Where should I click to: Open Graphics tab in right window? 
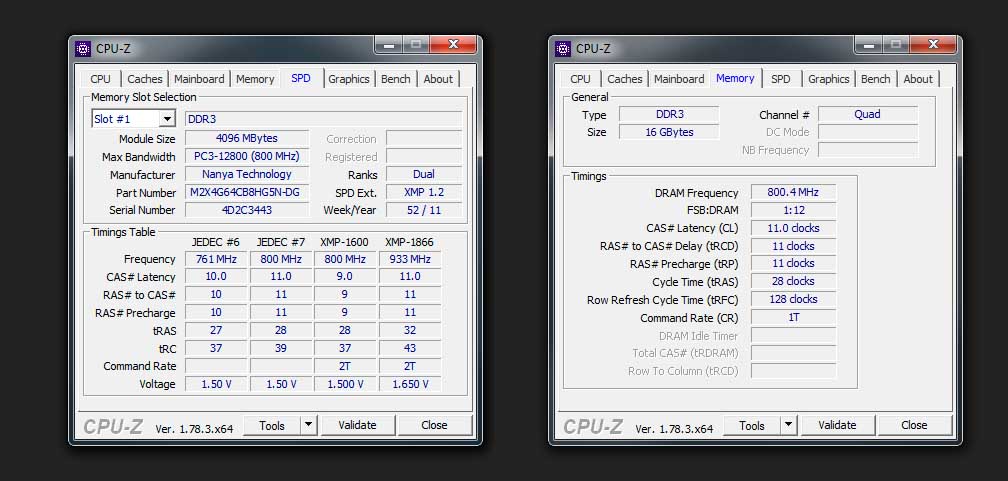point(829,79)
